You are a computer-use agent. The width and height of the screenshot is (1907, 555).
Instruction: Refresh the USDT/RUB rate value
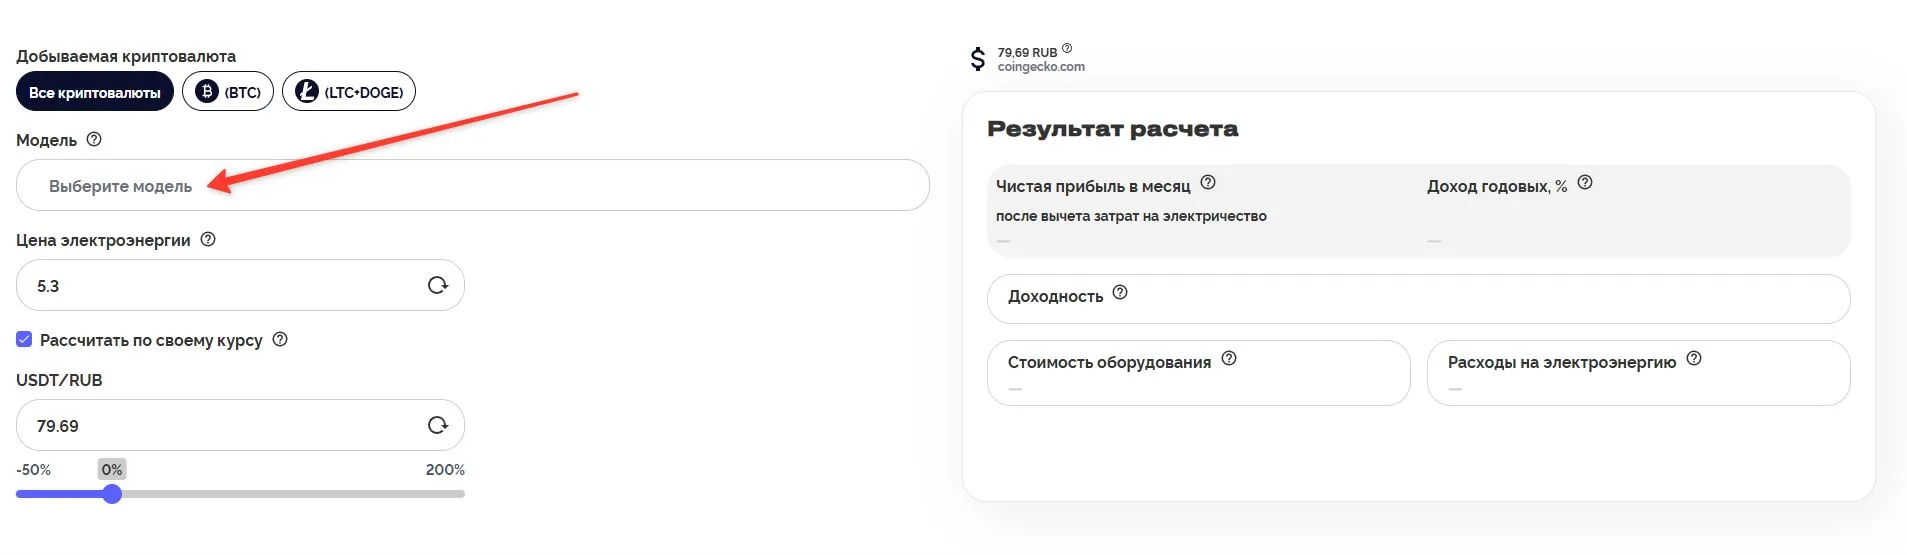437,425
